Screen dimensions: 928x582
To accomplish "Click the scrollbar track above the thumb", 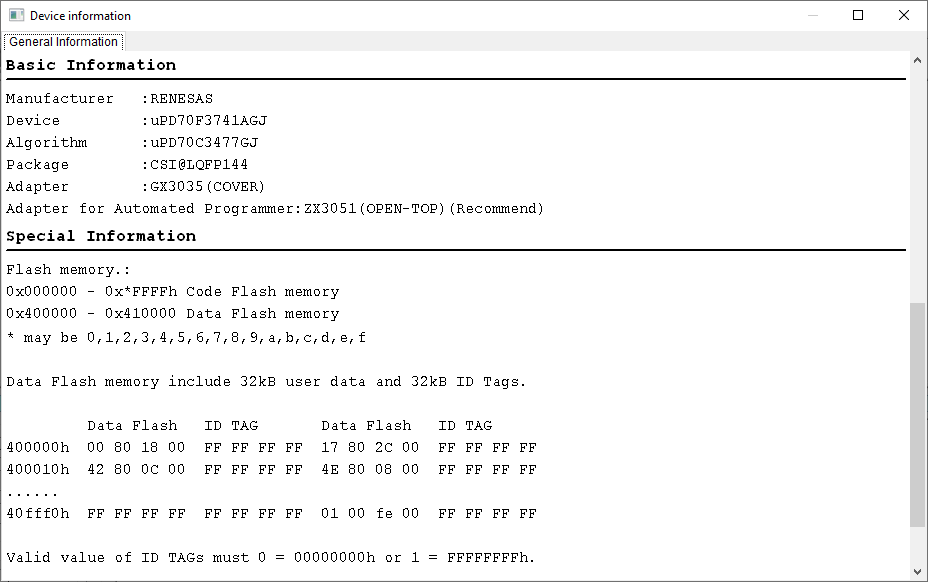I will coord(917,185).
